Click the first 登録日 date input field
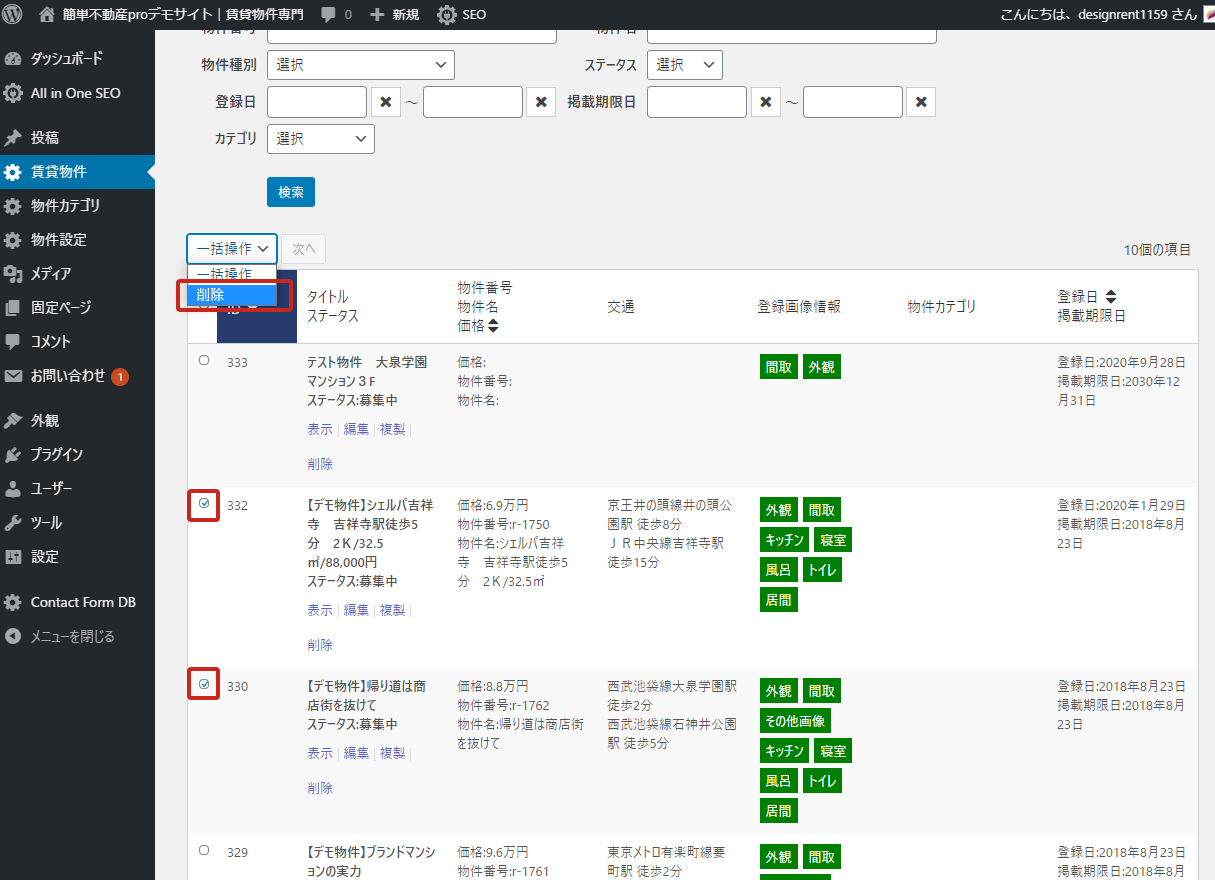This screenshot has width=1215, height=880. click(317, 102)
